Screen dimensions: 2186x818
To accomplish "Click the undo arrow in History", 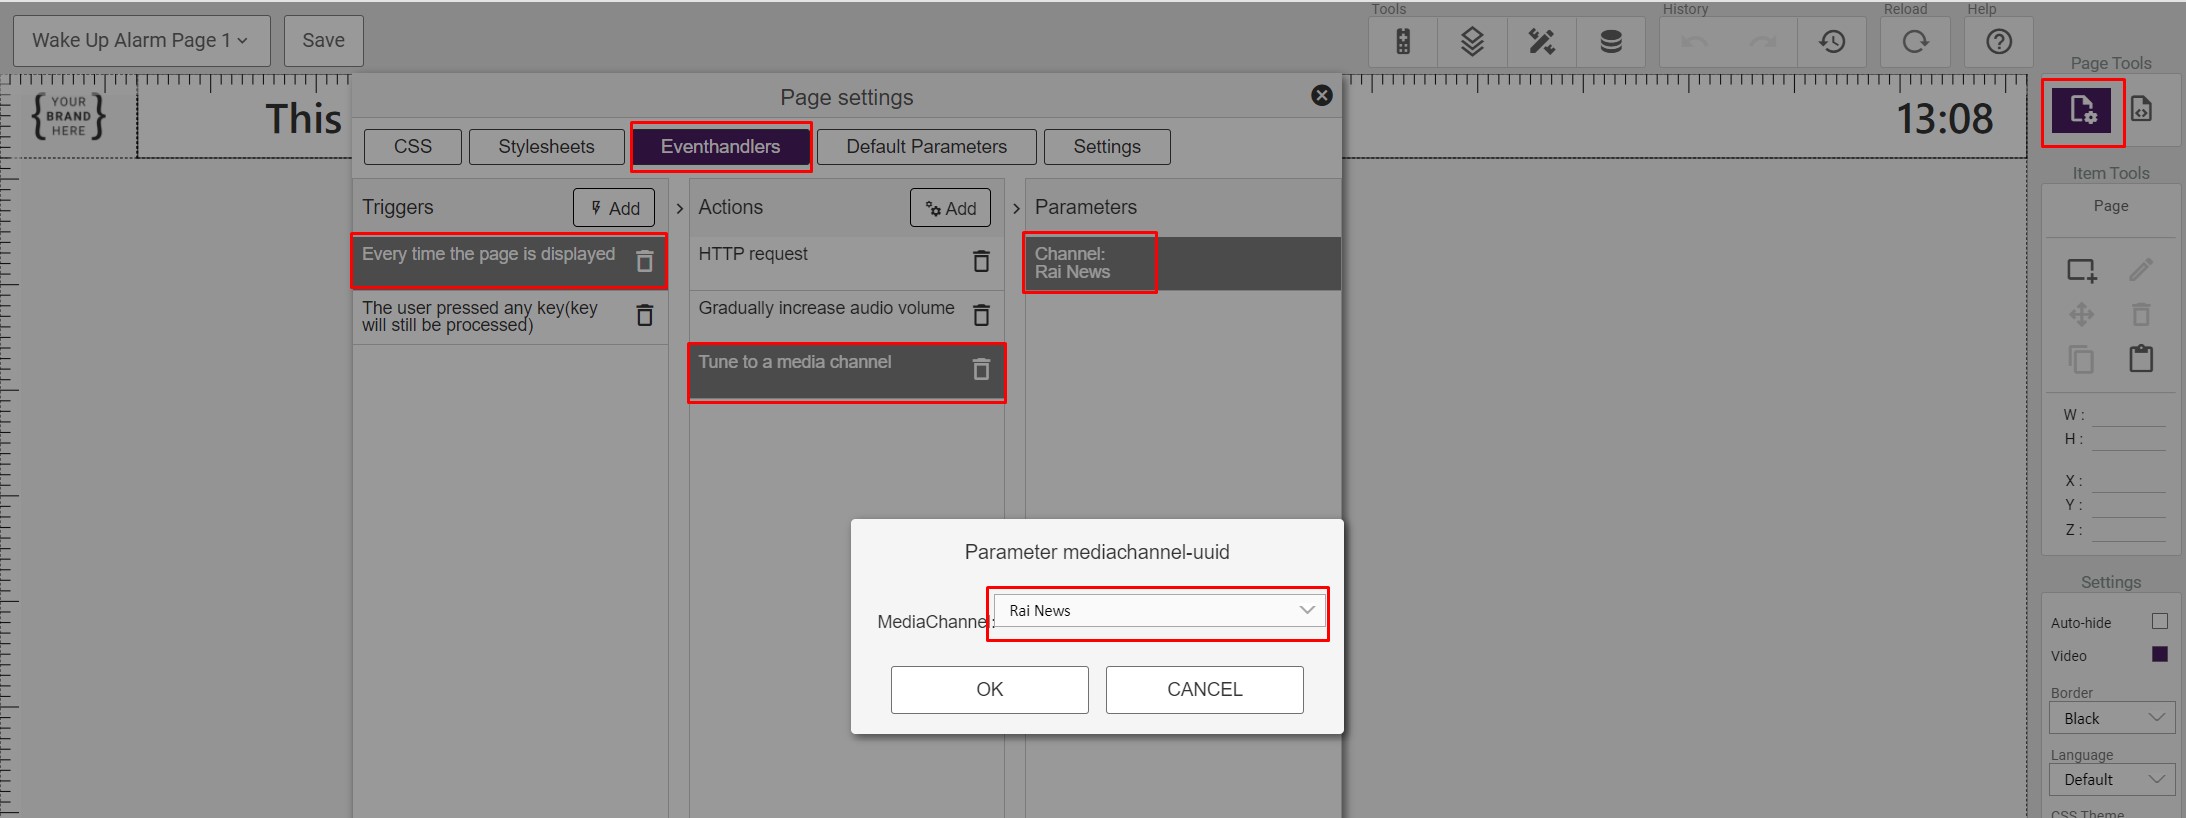I will [x=1694, y=42].
